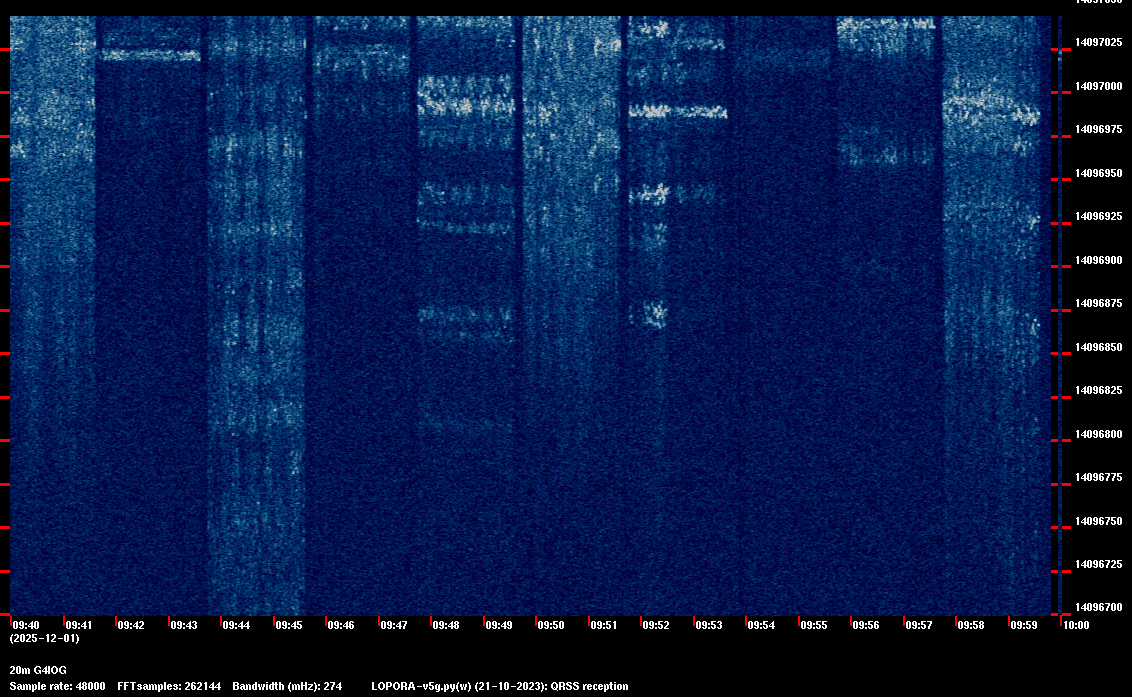1132x697 pixels.
Task: Select the 14097000 frequency label
Action: [x=1099, y=86]
